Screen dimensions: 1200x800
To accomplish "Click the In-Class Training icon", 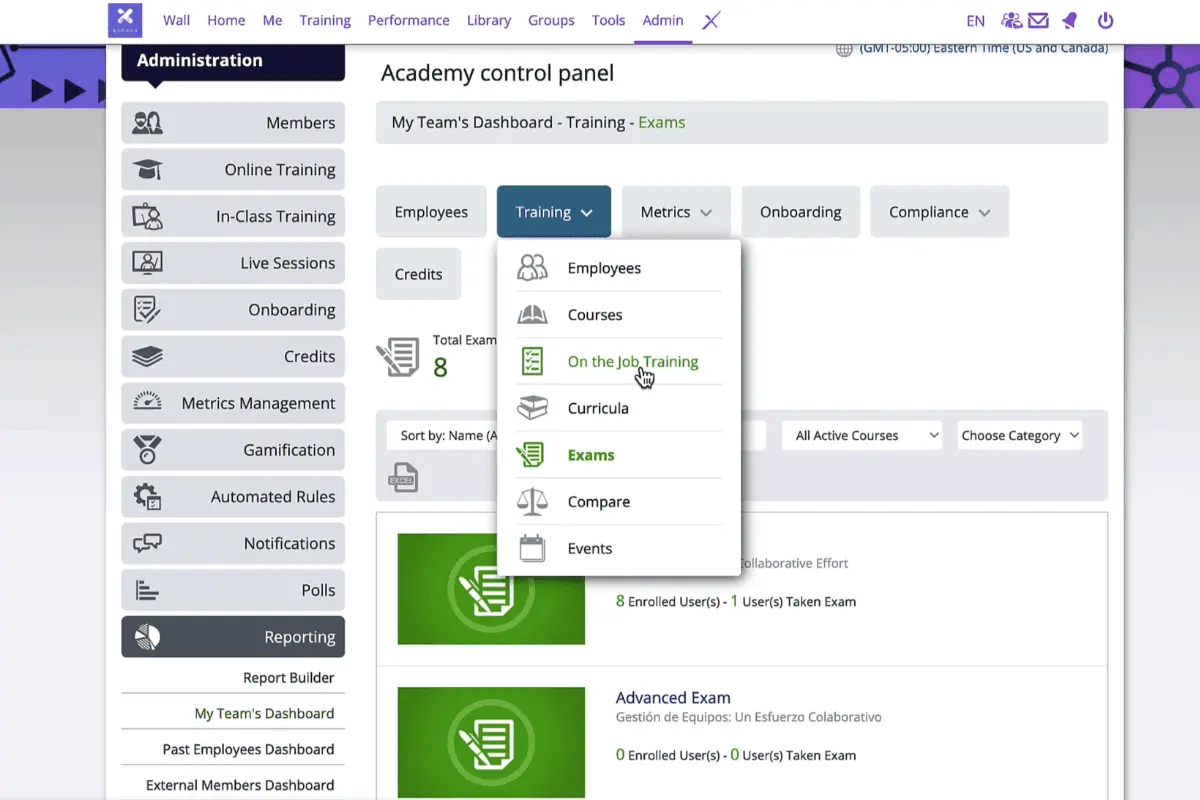I will [x=148, y=216].
